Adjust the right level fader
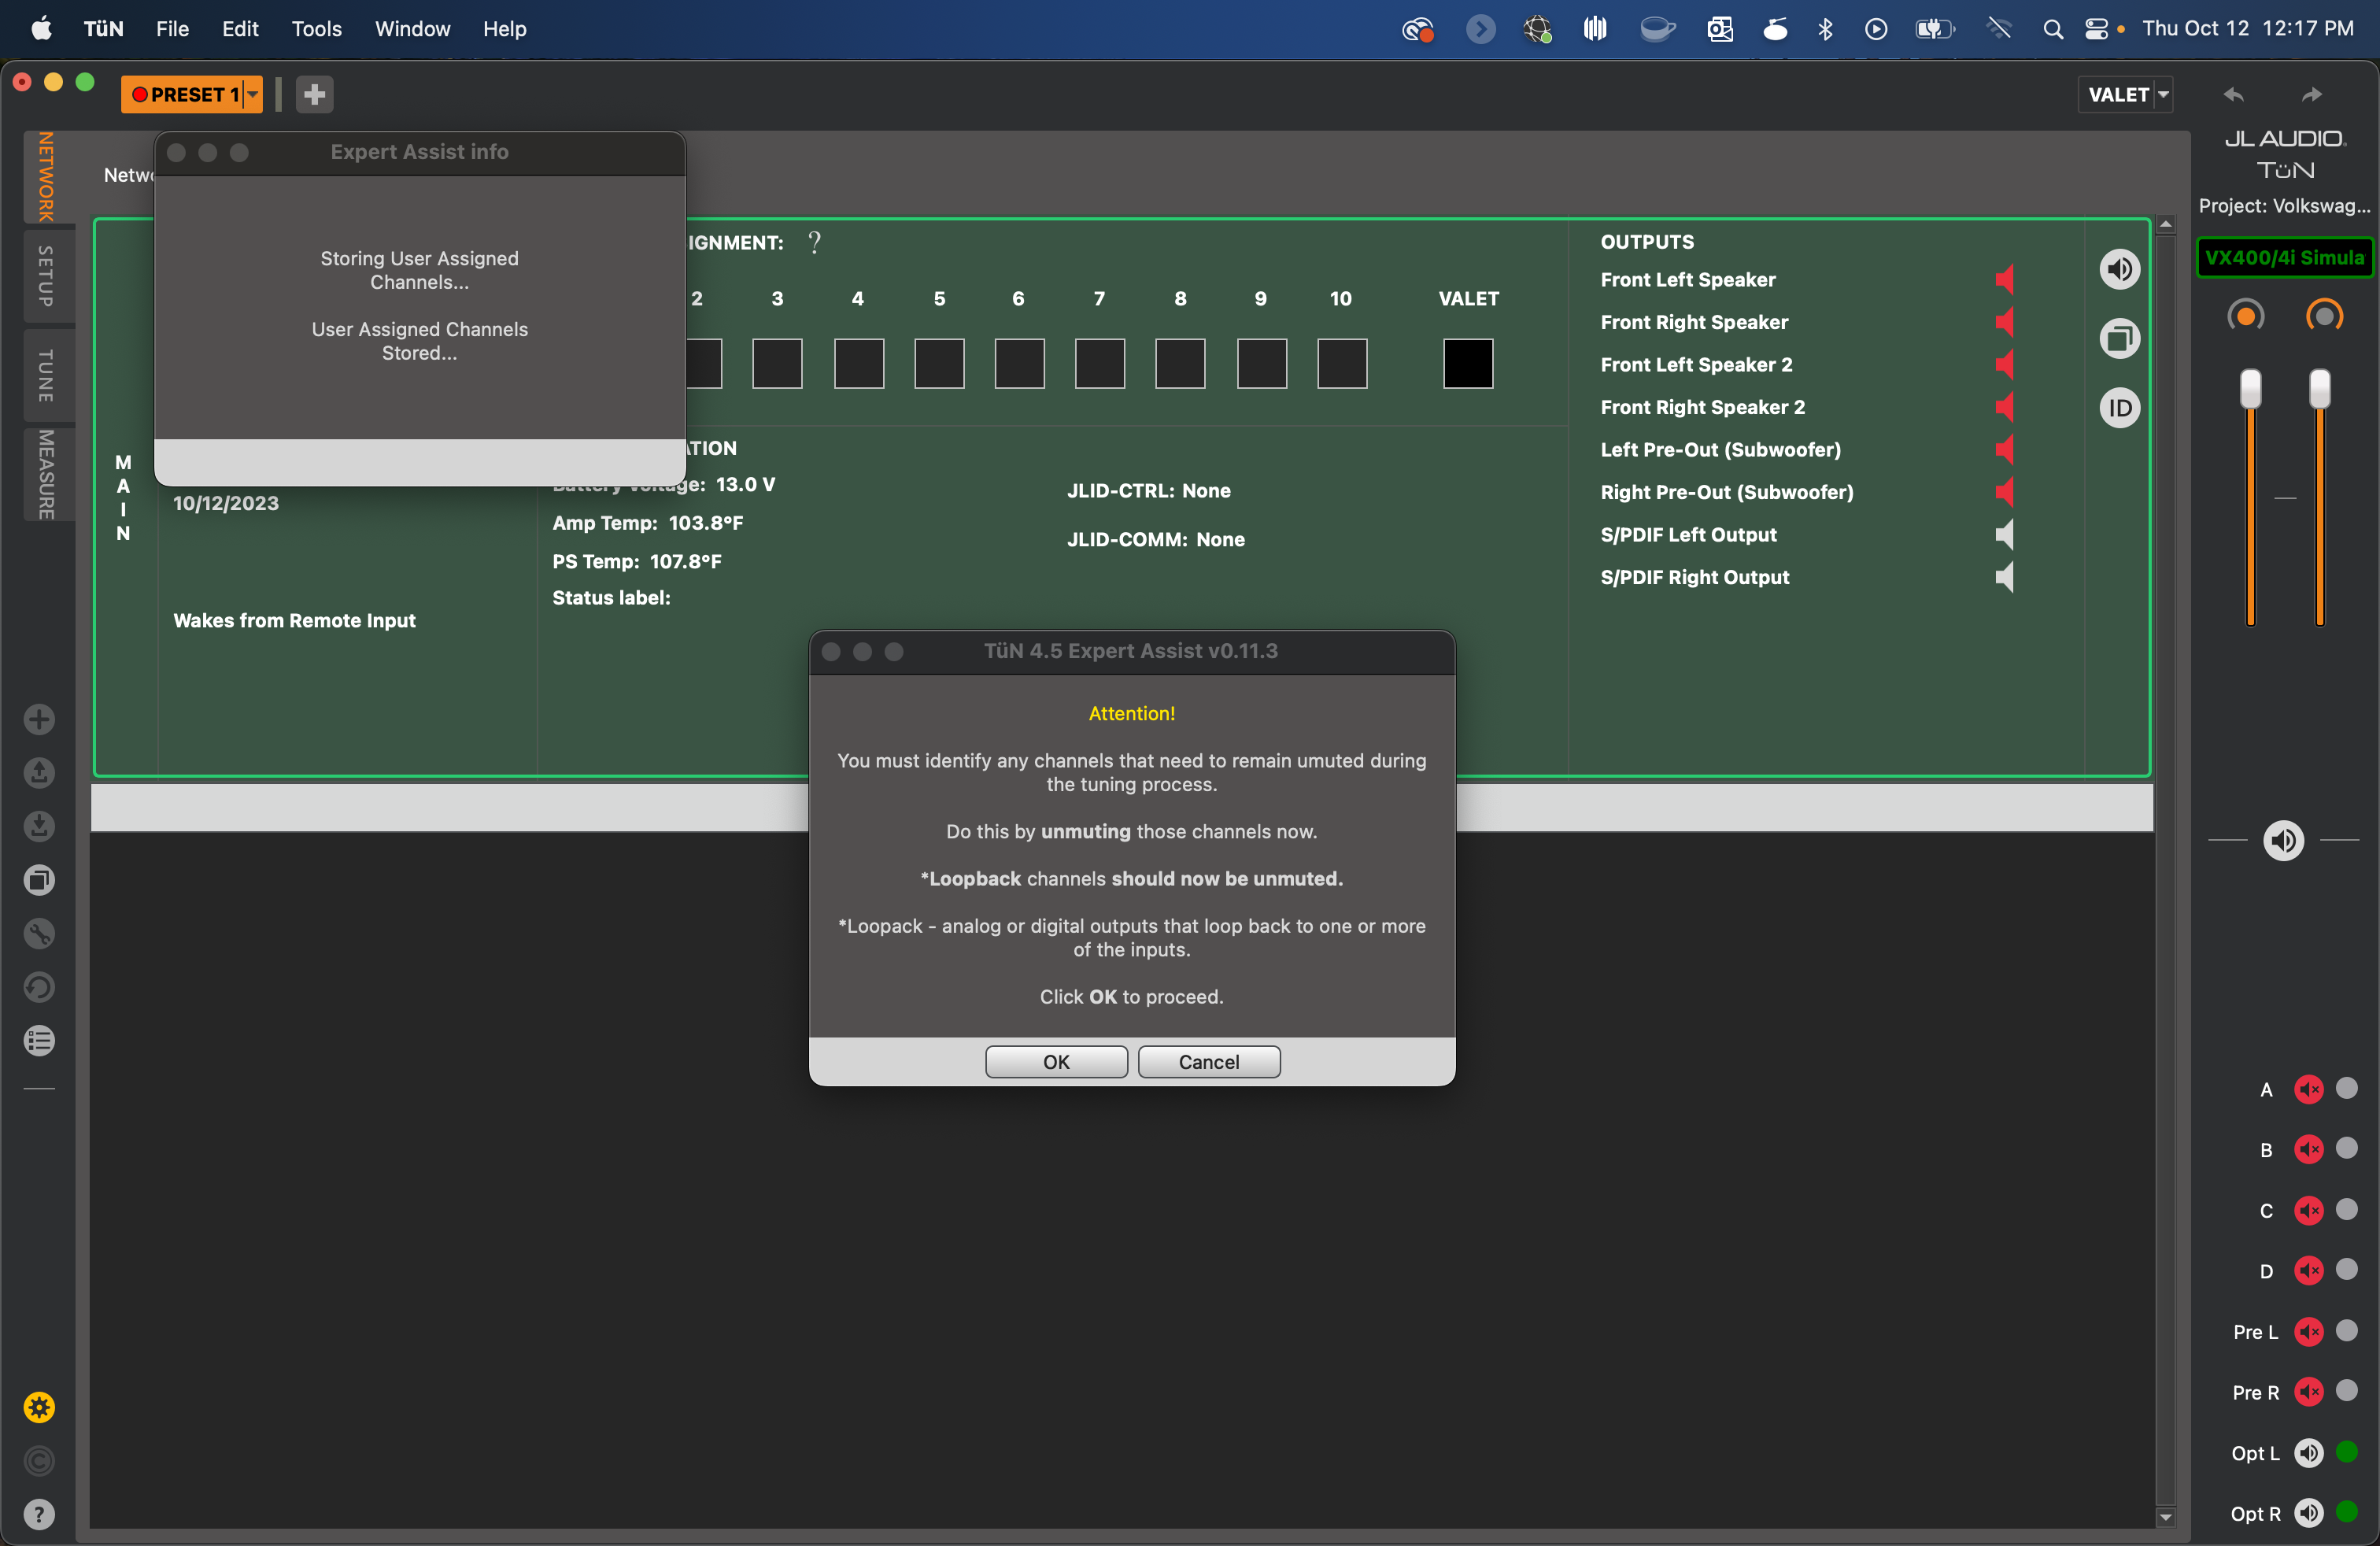The height and width of the screenshot is (1546, 2380). (x=2319, y=389)
